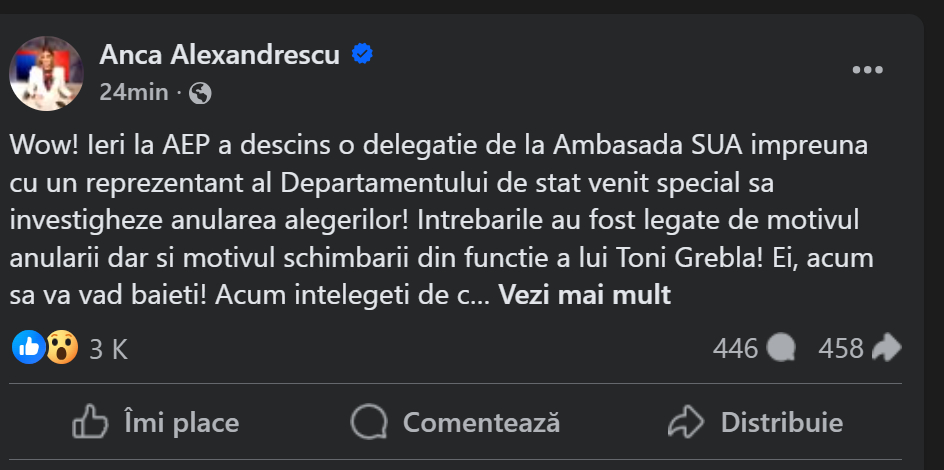Viewport: 944px width, 470px height.
Task: Click the blue verified badge
Action: (x=362, y=55)
